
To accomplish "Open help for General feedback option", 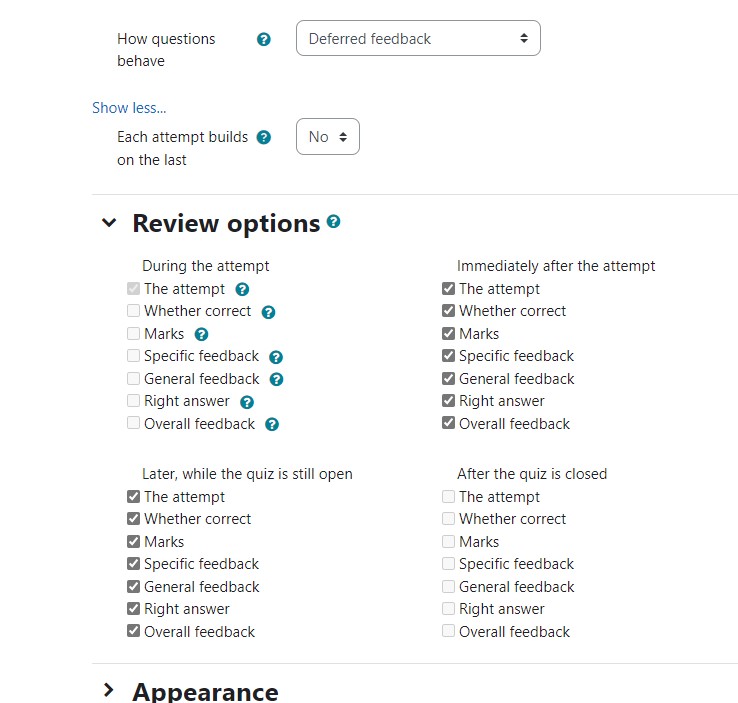I will point(276,380).
